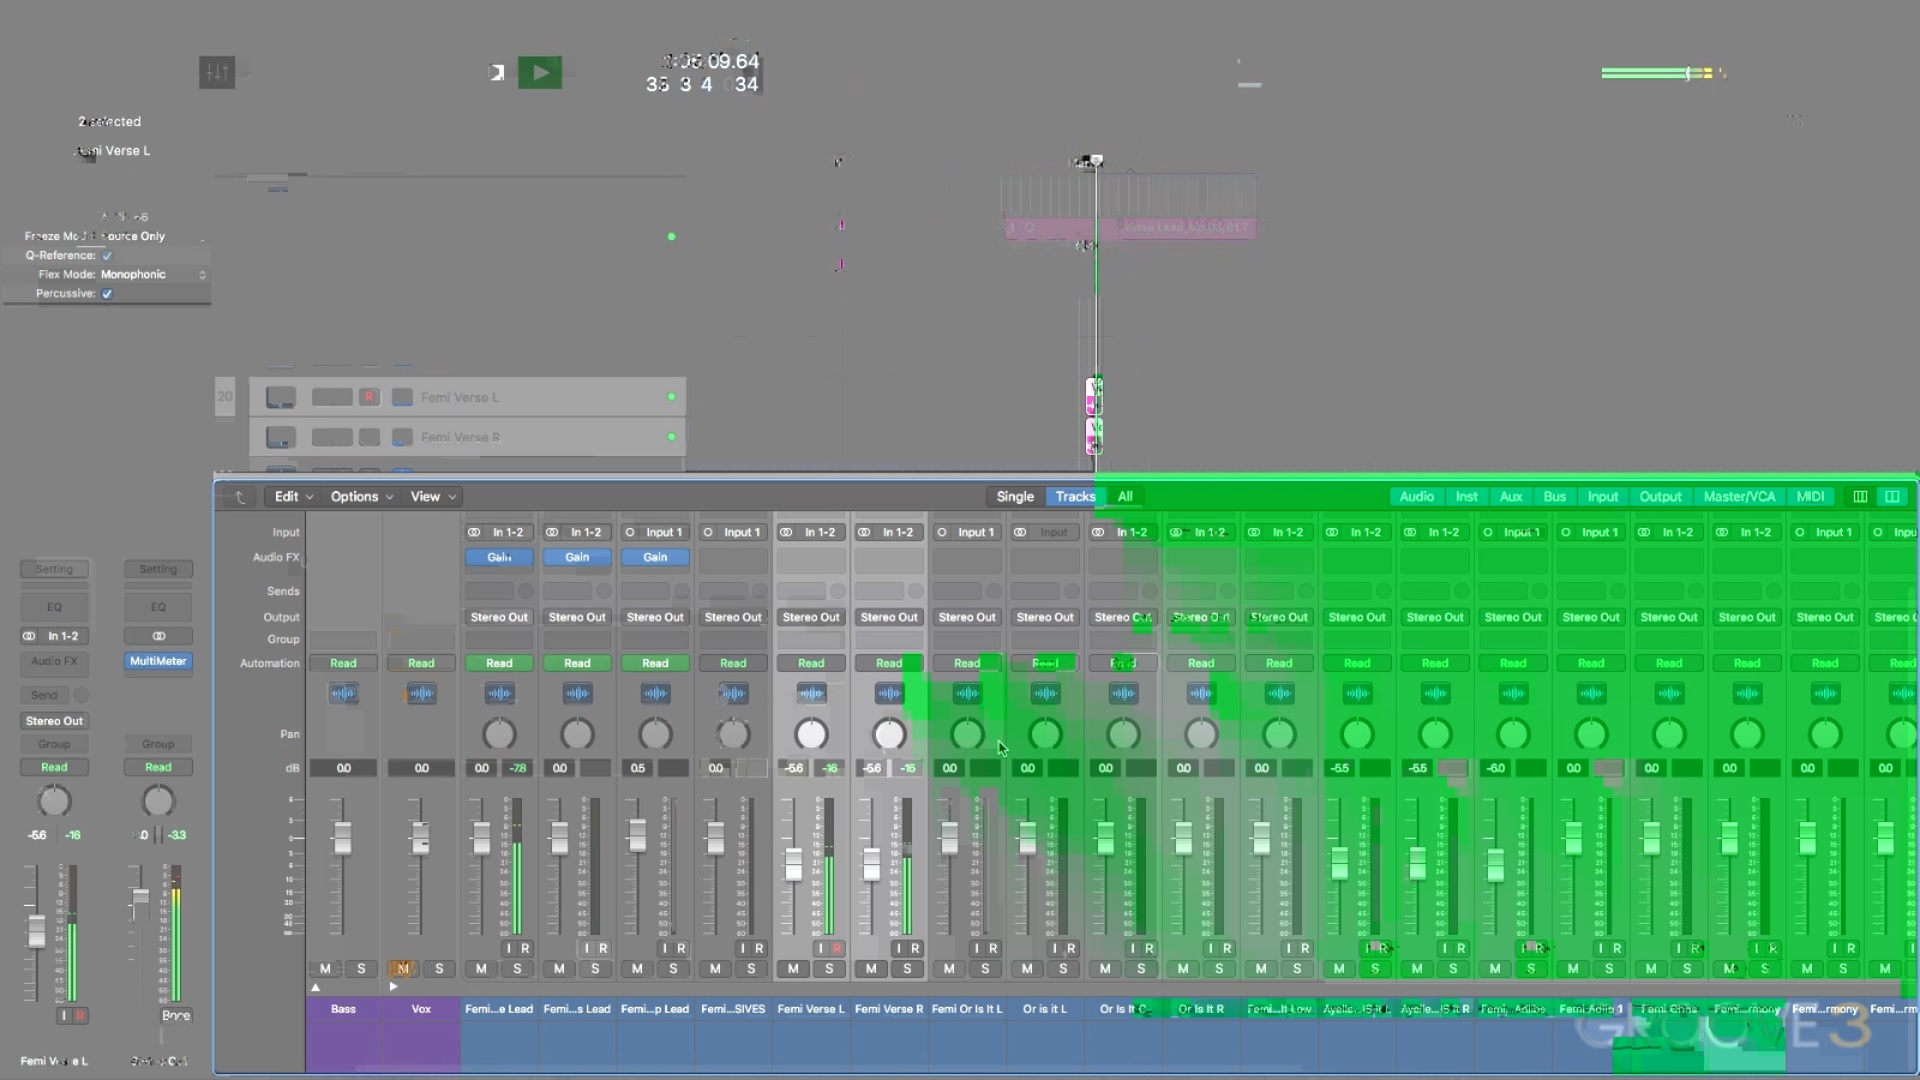The image size is (1920, 1080).
Task: Unmute the Vox channel strip
Action: tap(403, 968)
